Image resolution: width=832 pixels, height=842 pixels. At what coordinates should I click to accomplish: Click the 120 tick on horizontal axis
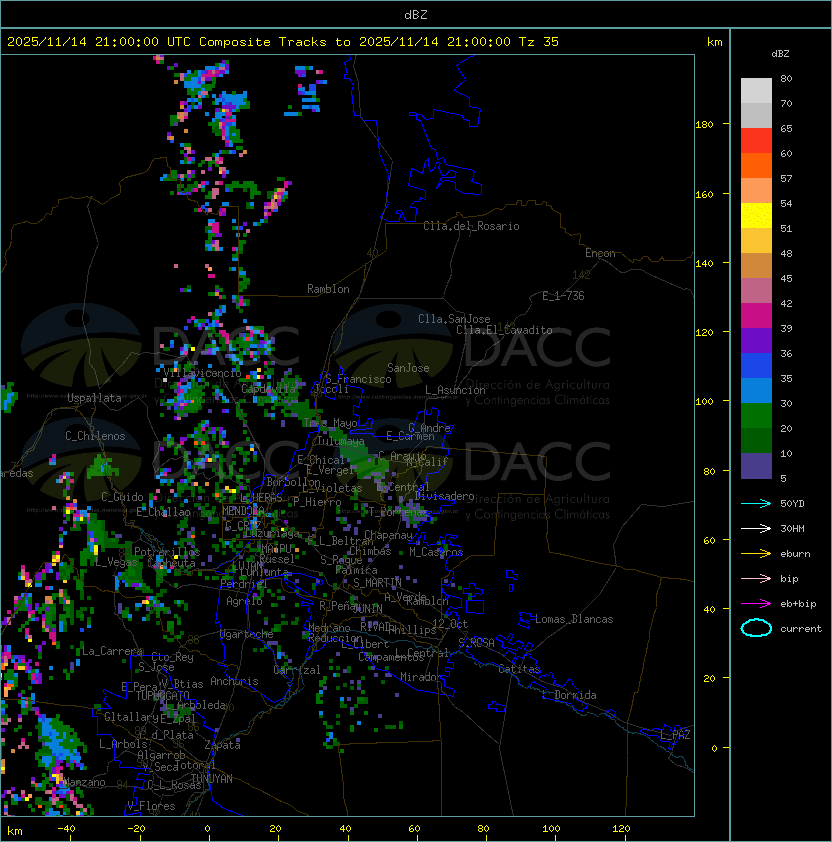coord(621,829)
